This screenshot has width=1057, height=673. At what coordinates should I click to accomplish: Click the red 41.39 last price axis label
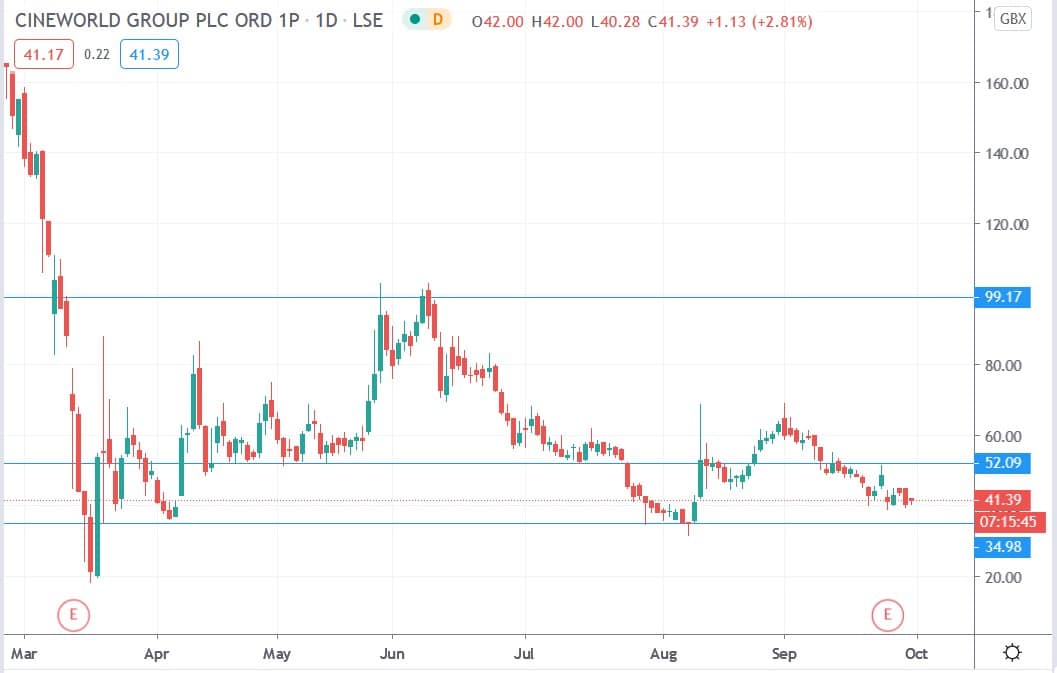1002,500
